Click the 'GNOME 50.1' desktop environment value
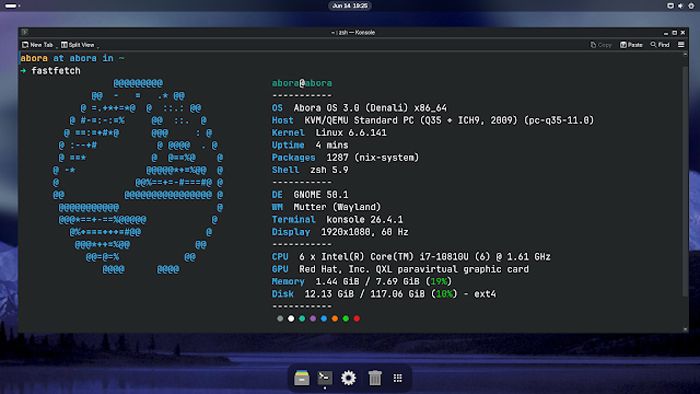This screenshot has height=394, width=700. click(x=321, y=195)
